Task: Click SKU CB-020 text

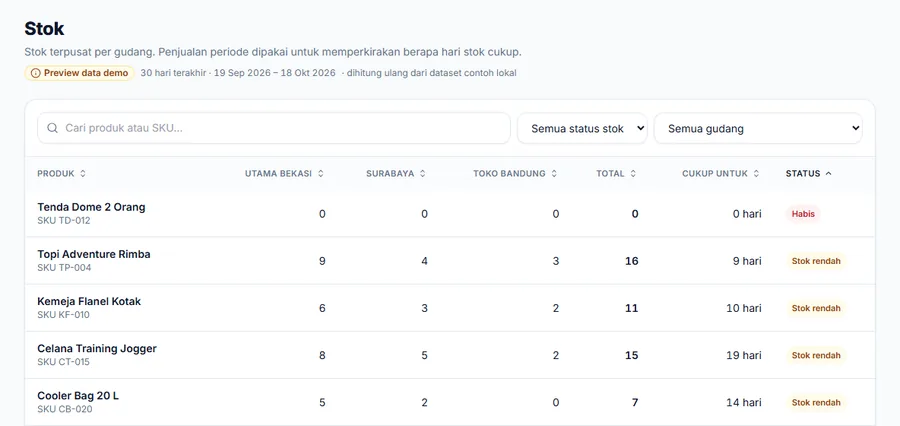Action: (x=65, y=409)
